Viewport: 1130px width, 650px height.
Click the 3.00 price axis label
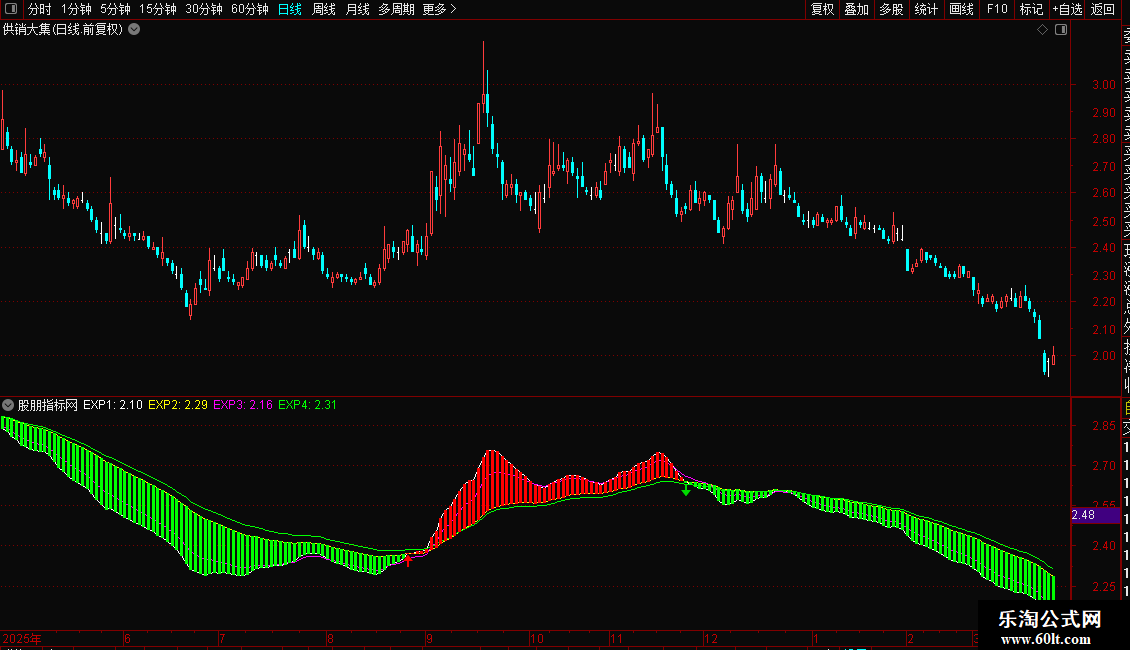(1104, 85)
